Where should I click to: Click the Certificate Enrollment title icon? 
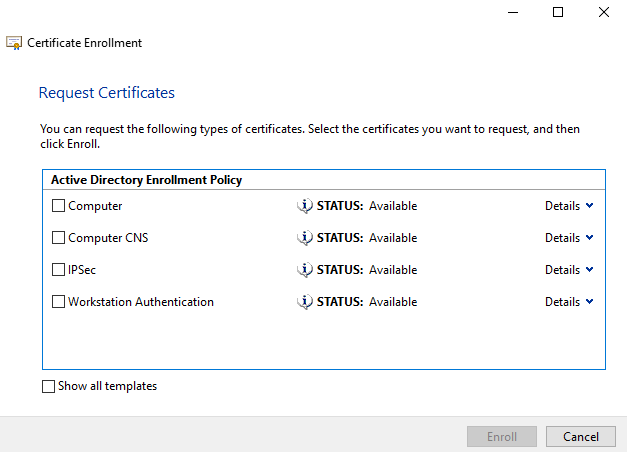click(x=14, y=43)
